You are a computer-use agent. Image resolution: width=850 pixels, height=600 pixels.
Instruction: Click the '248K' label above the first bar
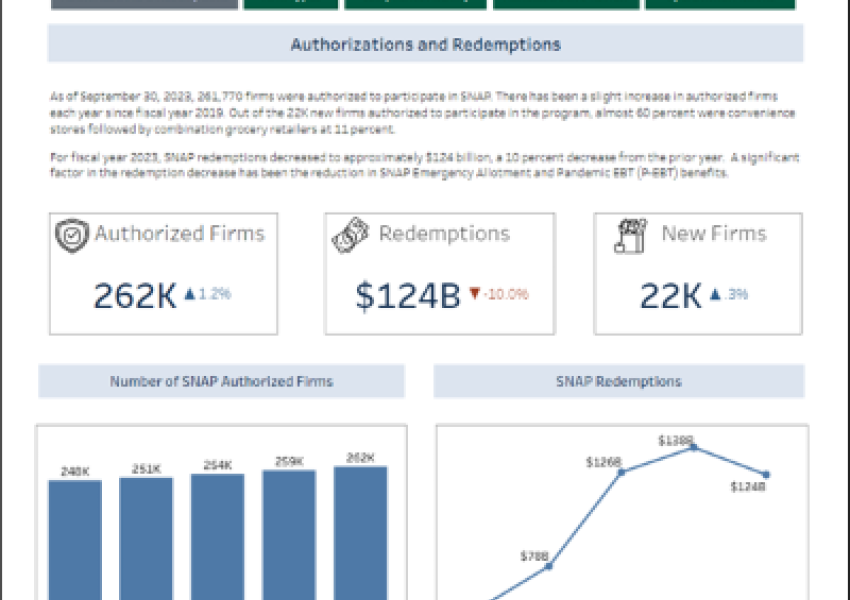(75, 472)
